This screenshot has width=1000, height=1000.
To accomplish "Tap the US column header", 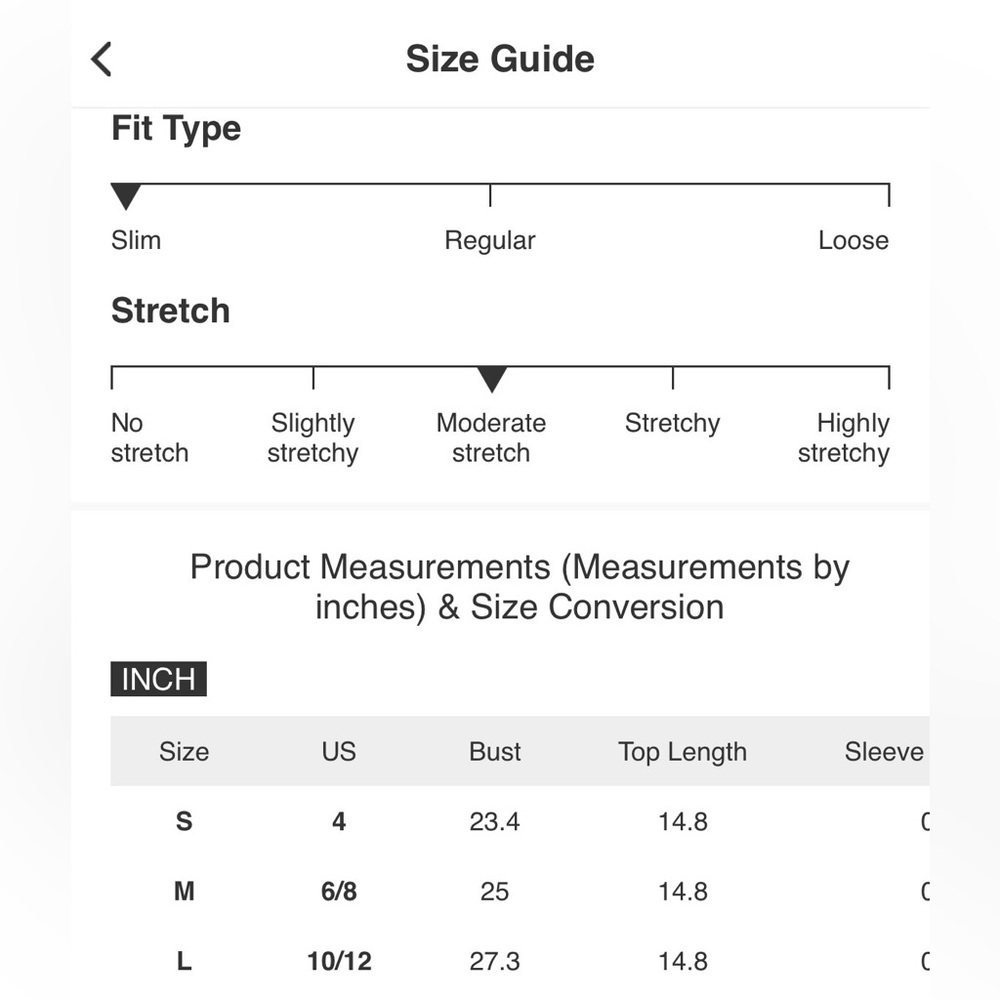I will [339, 751].
